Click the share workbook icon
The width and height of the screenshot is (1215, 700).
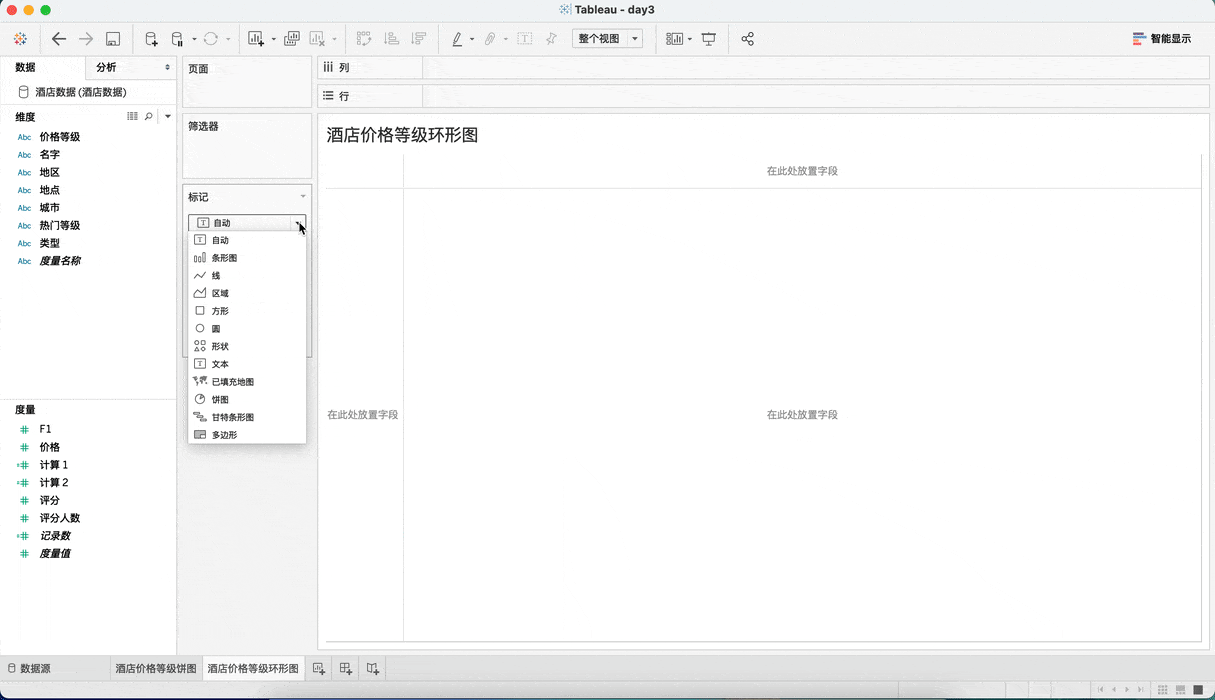click(747, 39)
